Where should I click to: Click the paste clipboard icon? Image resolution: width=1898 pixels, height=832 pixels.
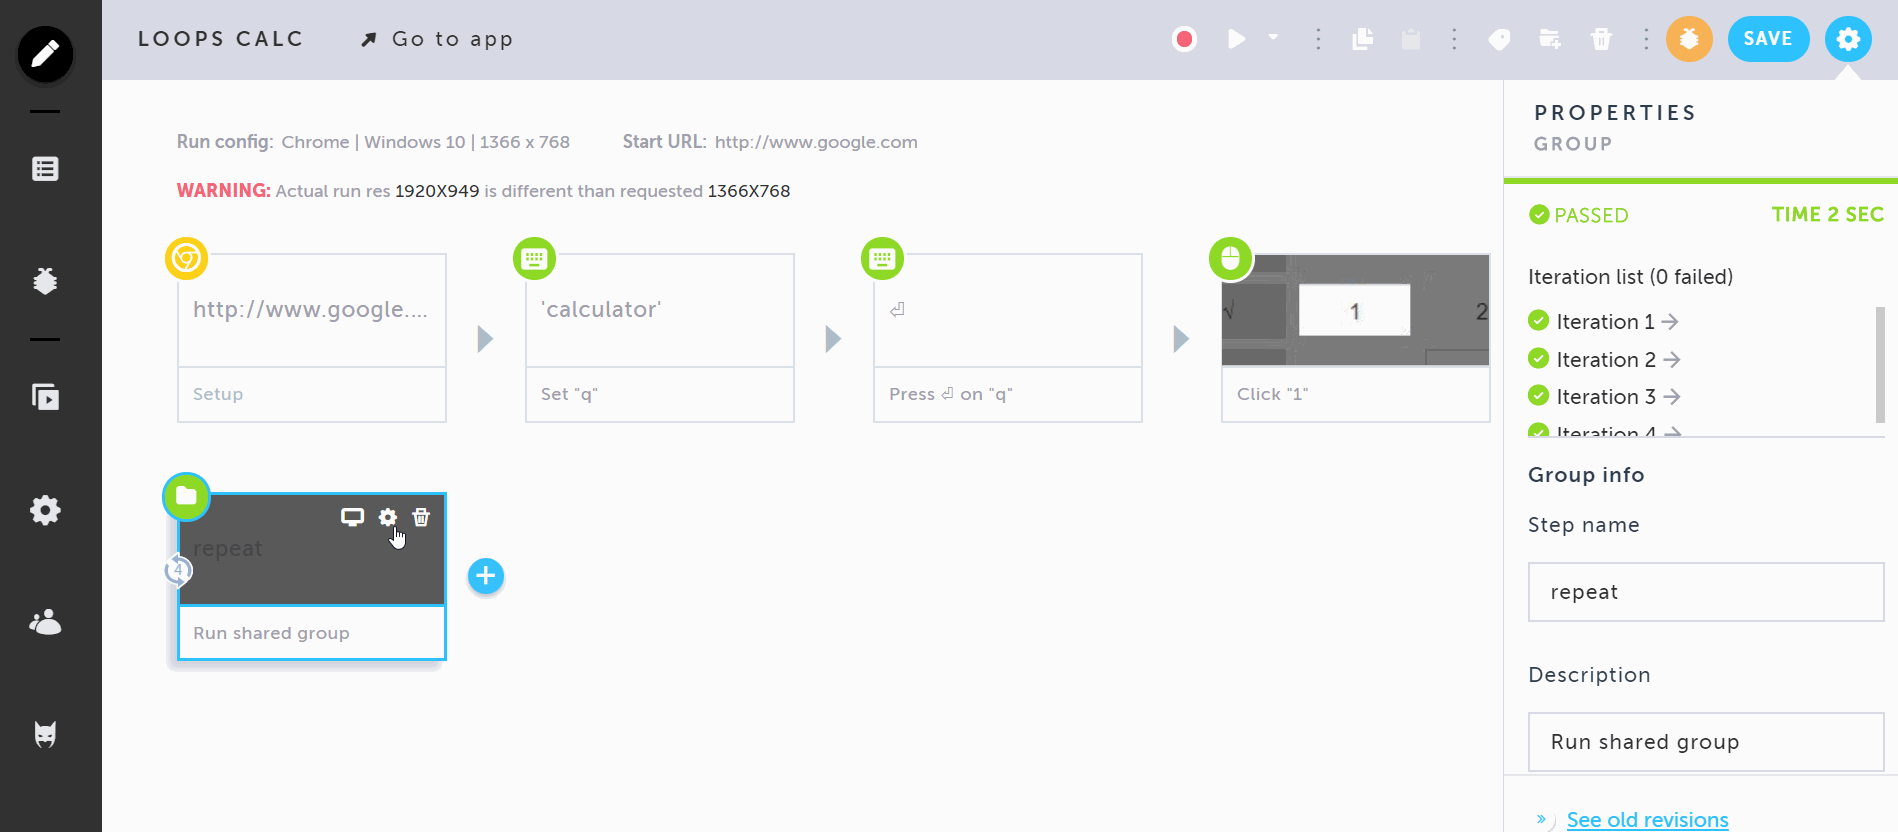1411,39
